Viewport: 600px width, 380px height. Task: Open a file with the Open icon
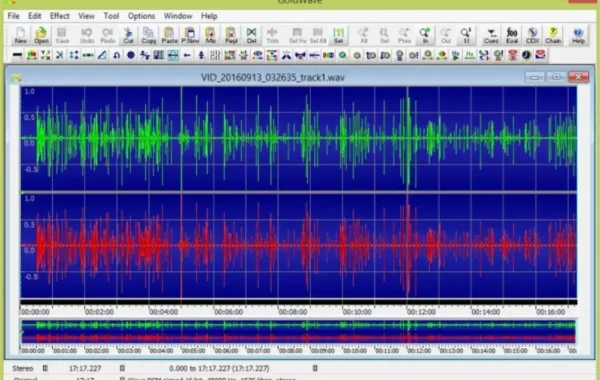coord(41,36)
